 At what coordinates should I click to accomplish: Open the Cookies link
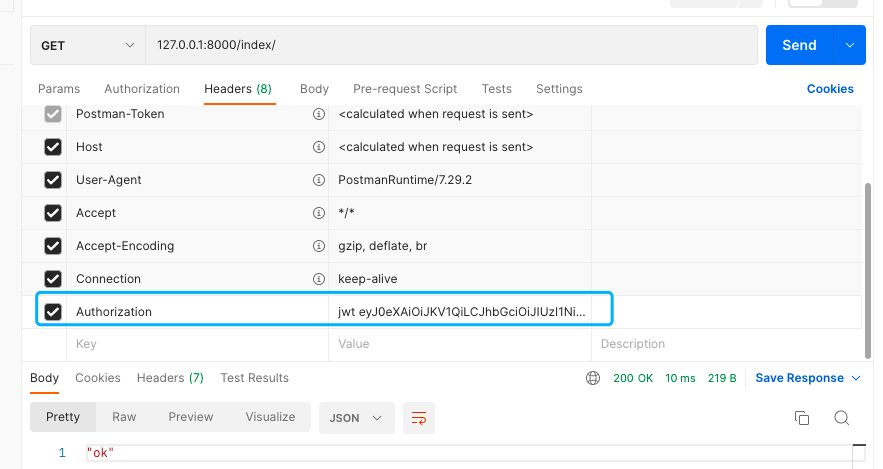pos(830,89)
